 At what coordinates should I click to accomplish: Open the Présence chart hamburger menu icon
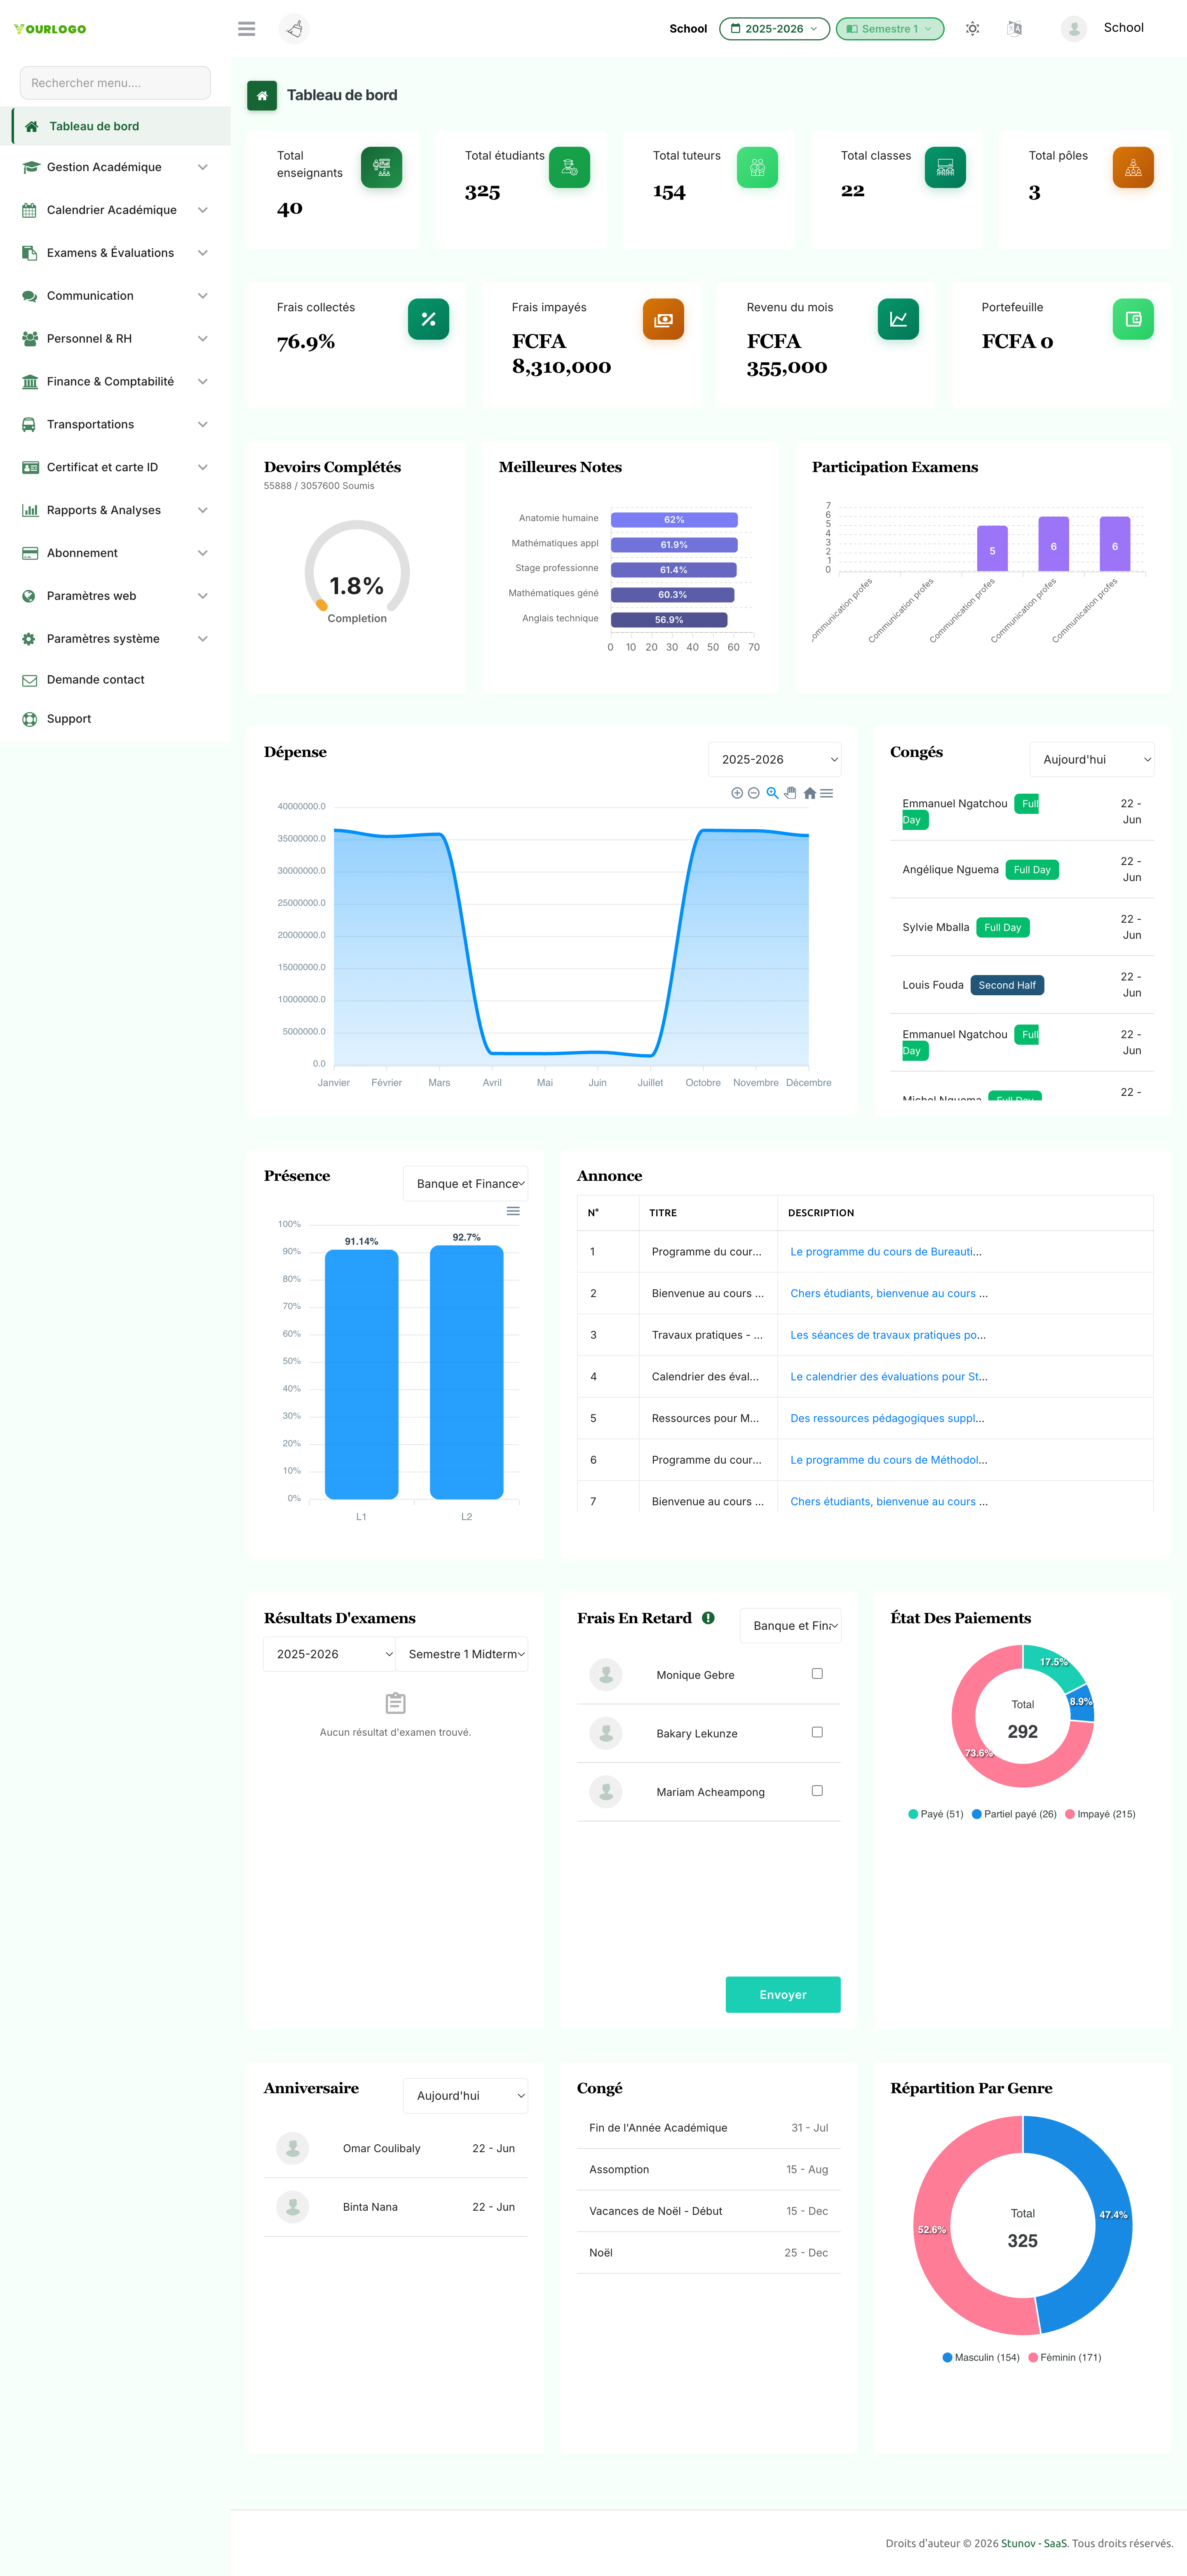513,1211
